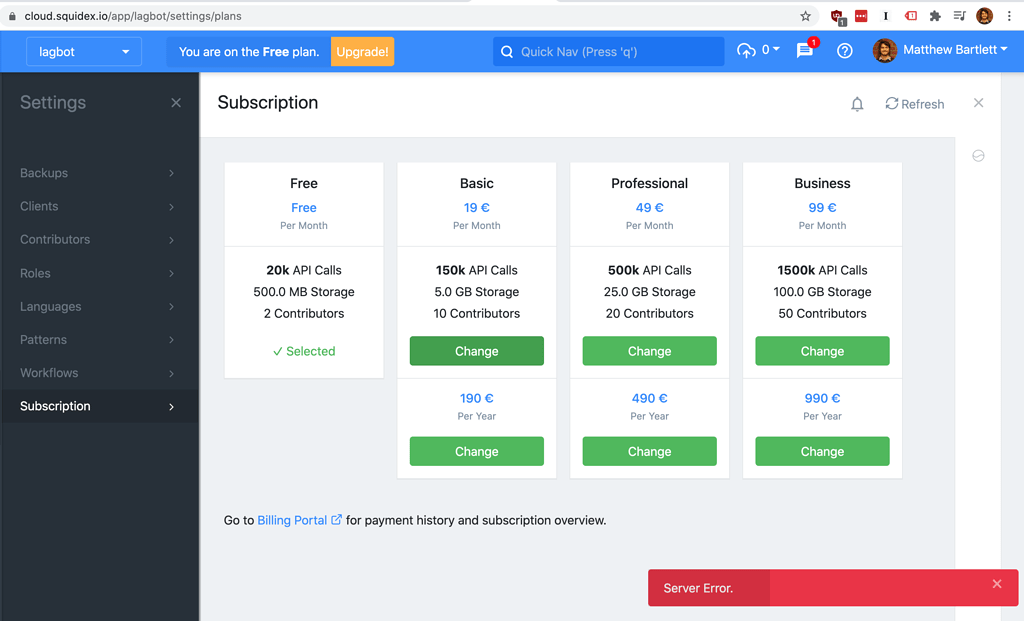Click the browser address bar

click(300, 16)
